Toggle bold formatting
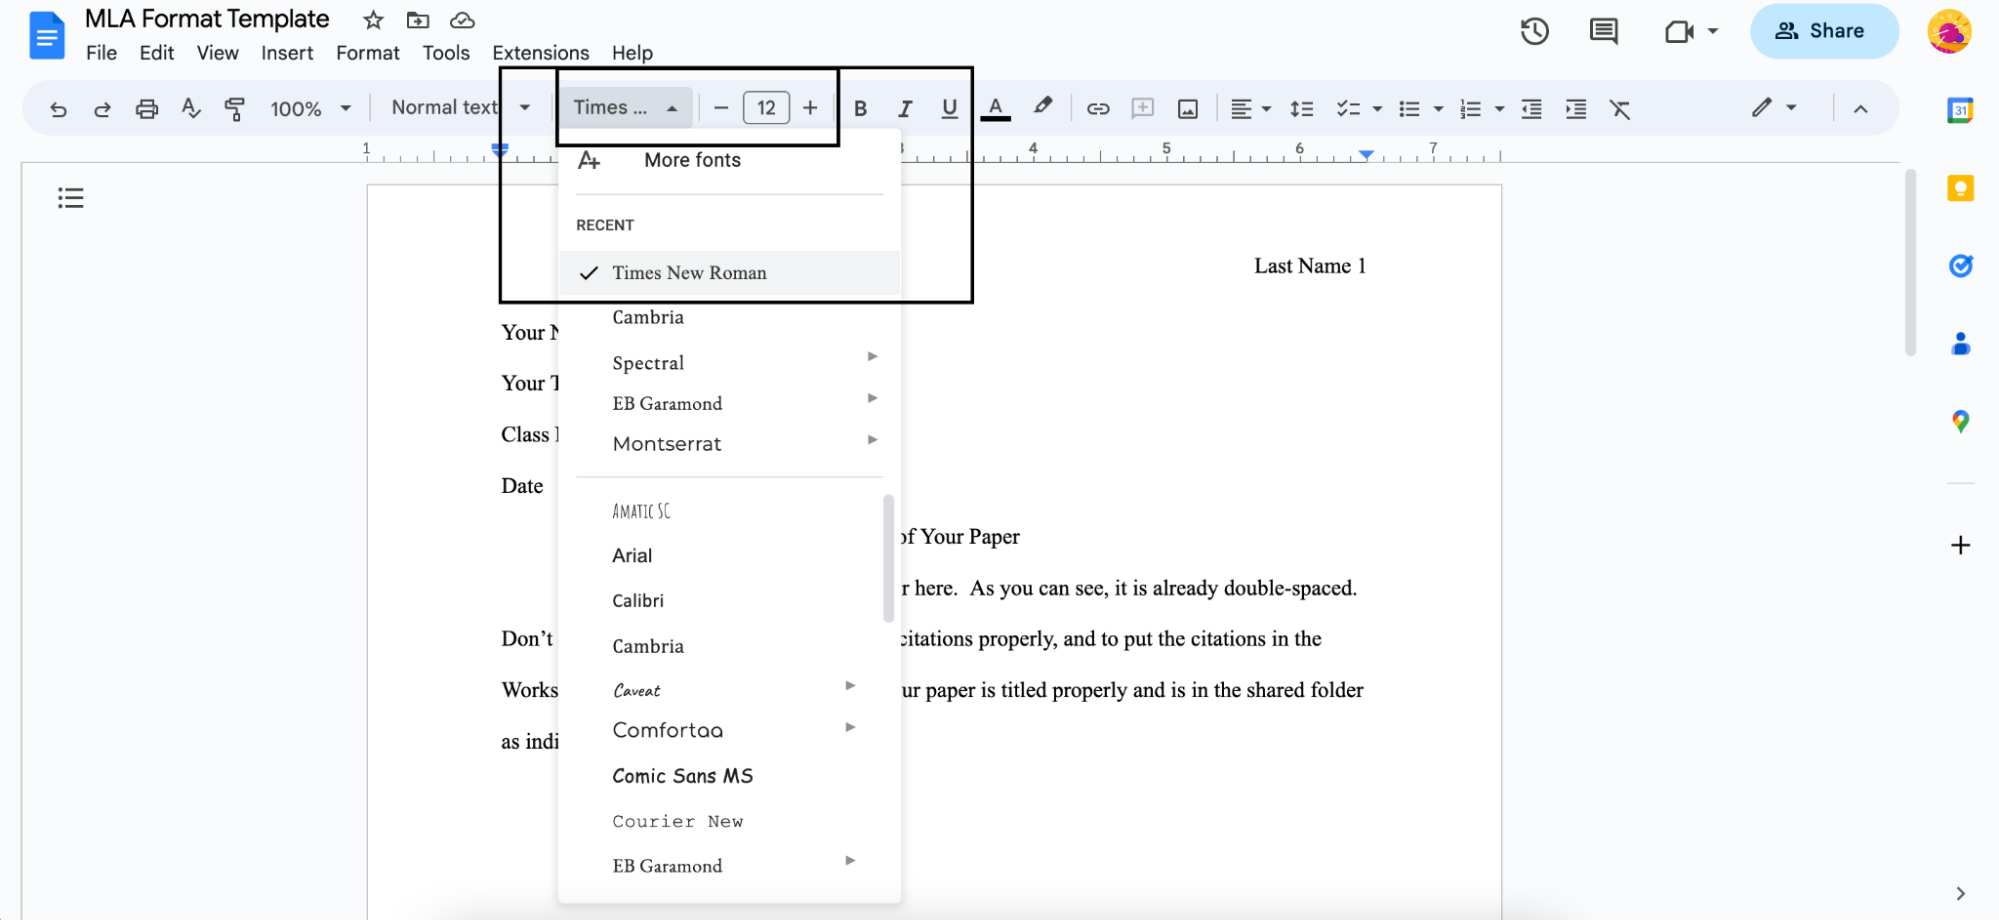 (x=860, y=108)
